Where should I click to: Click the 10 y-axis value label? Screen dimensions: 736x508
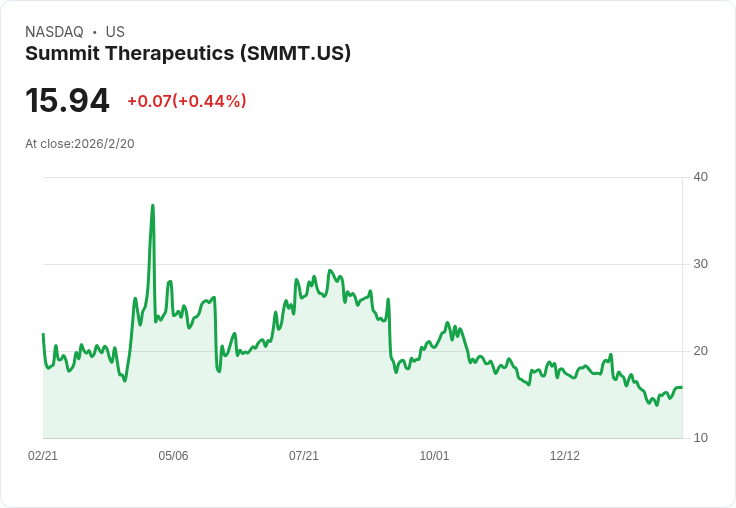(700, 438)
